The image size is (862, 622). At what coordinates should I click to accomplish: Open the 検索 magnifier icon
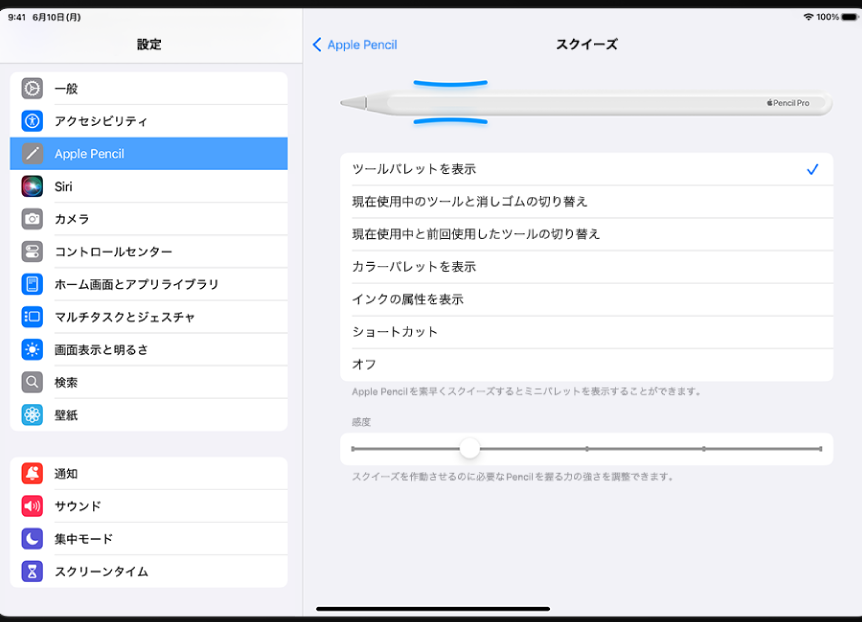[32, 382]
